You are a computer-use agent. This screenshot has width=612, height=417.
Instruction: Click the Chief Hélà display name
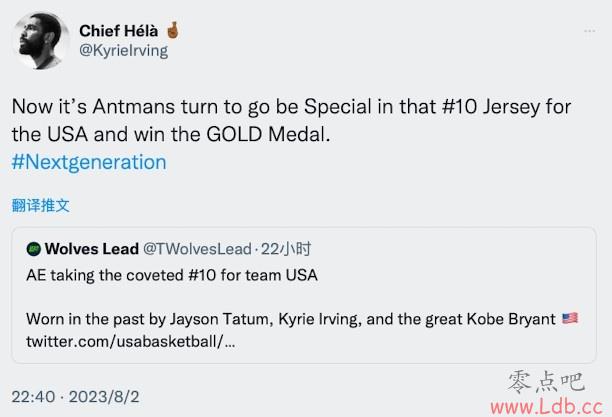pos(119,31)
